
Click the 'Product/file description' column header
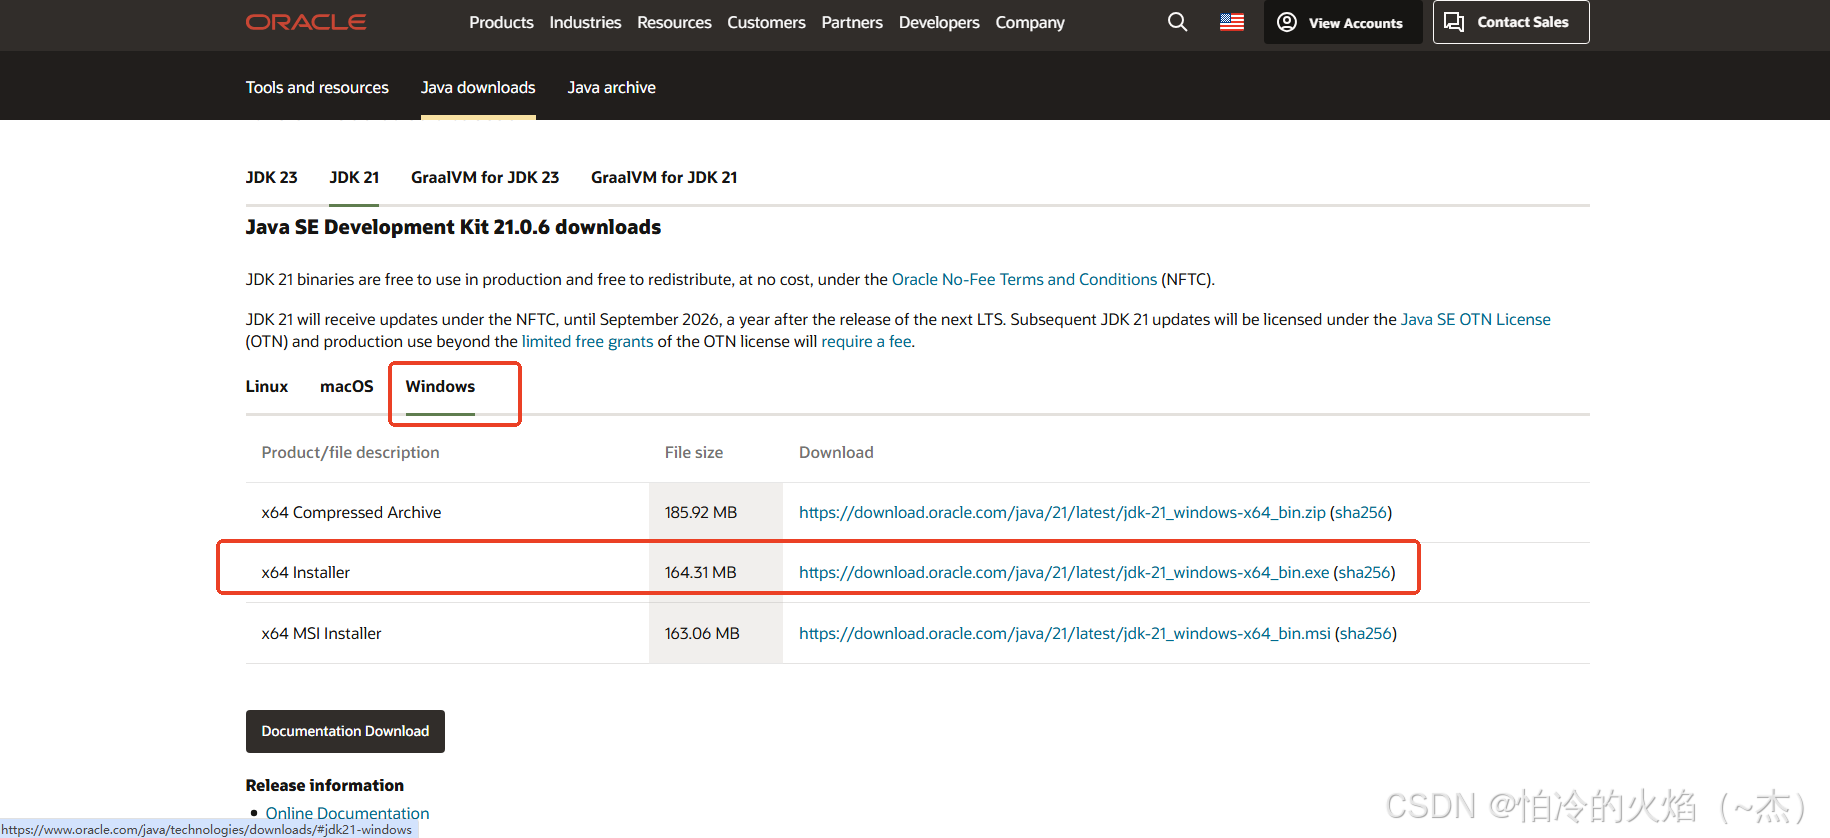click(x=350, y=452)
